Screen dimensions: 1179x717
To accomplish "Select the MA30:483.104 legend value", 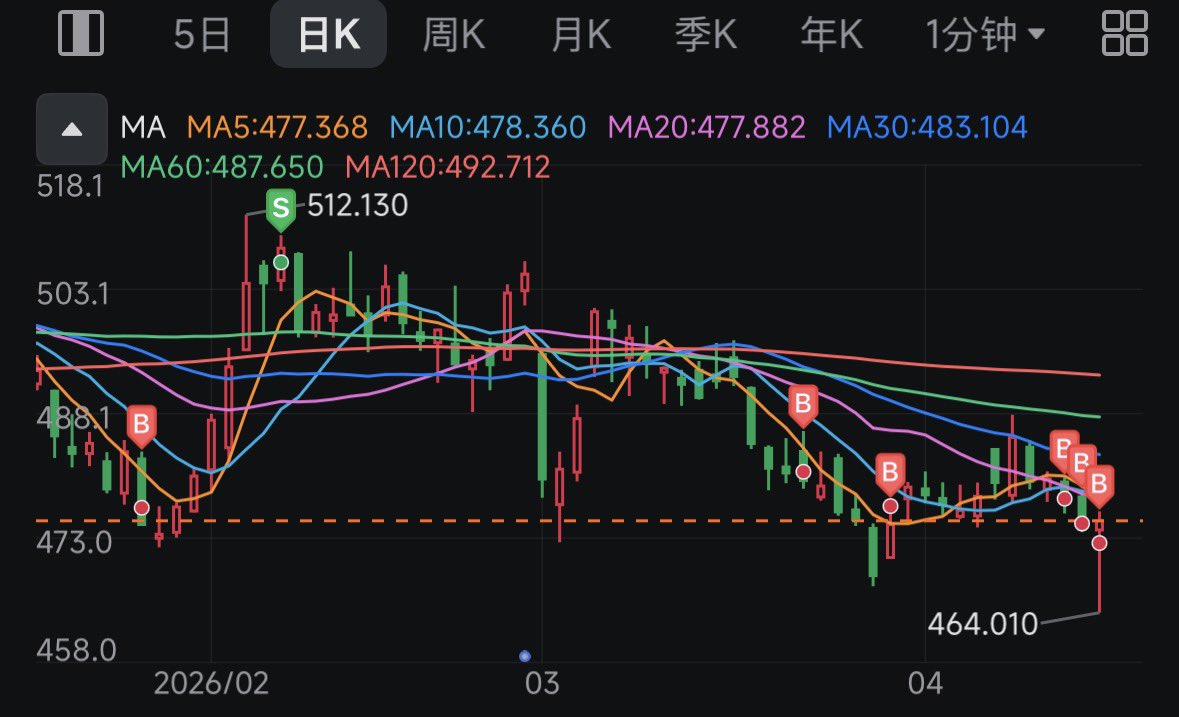I will pyautogui.click(x=927, y=128).
